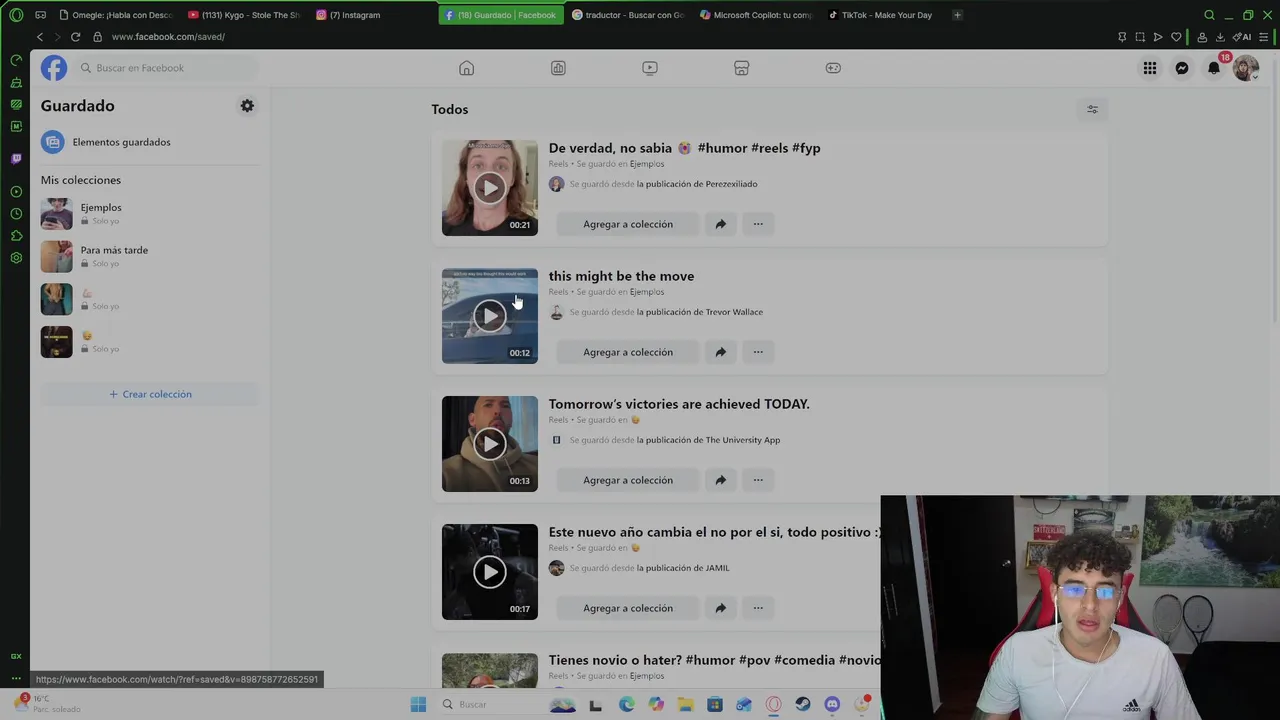This screenshot has width=1280, height=720.
Task: Open the Ejemplos collection
Action: [148, 214]
